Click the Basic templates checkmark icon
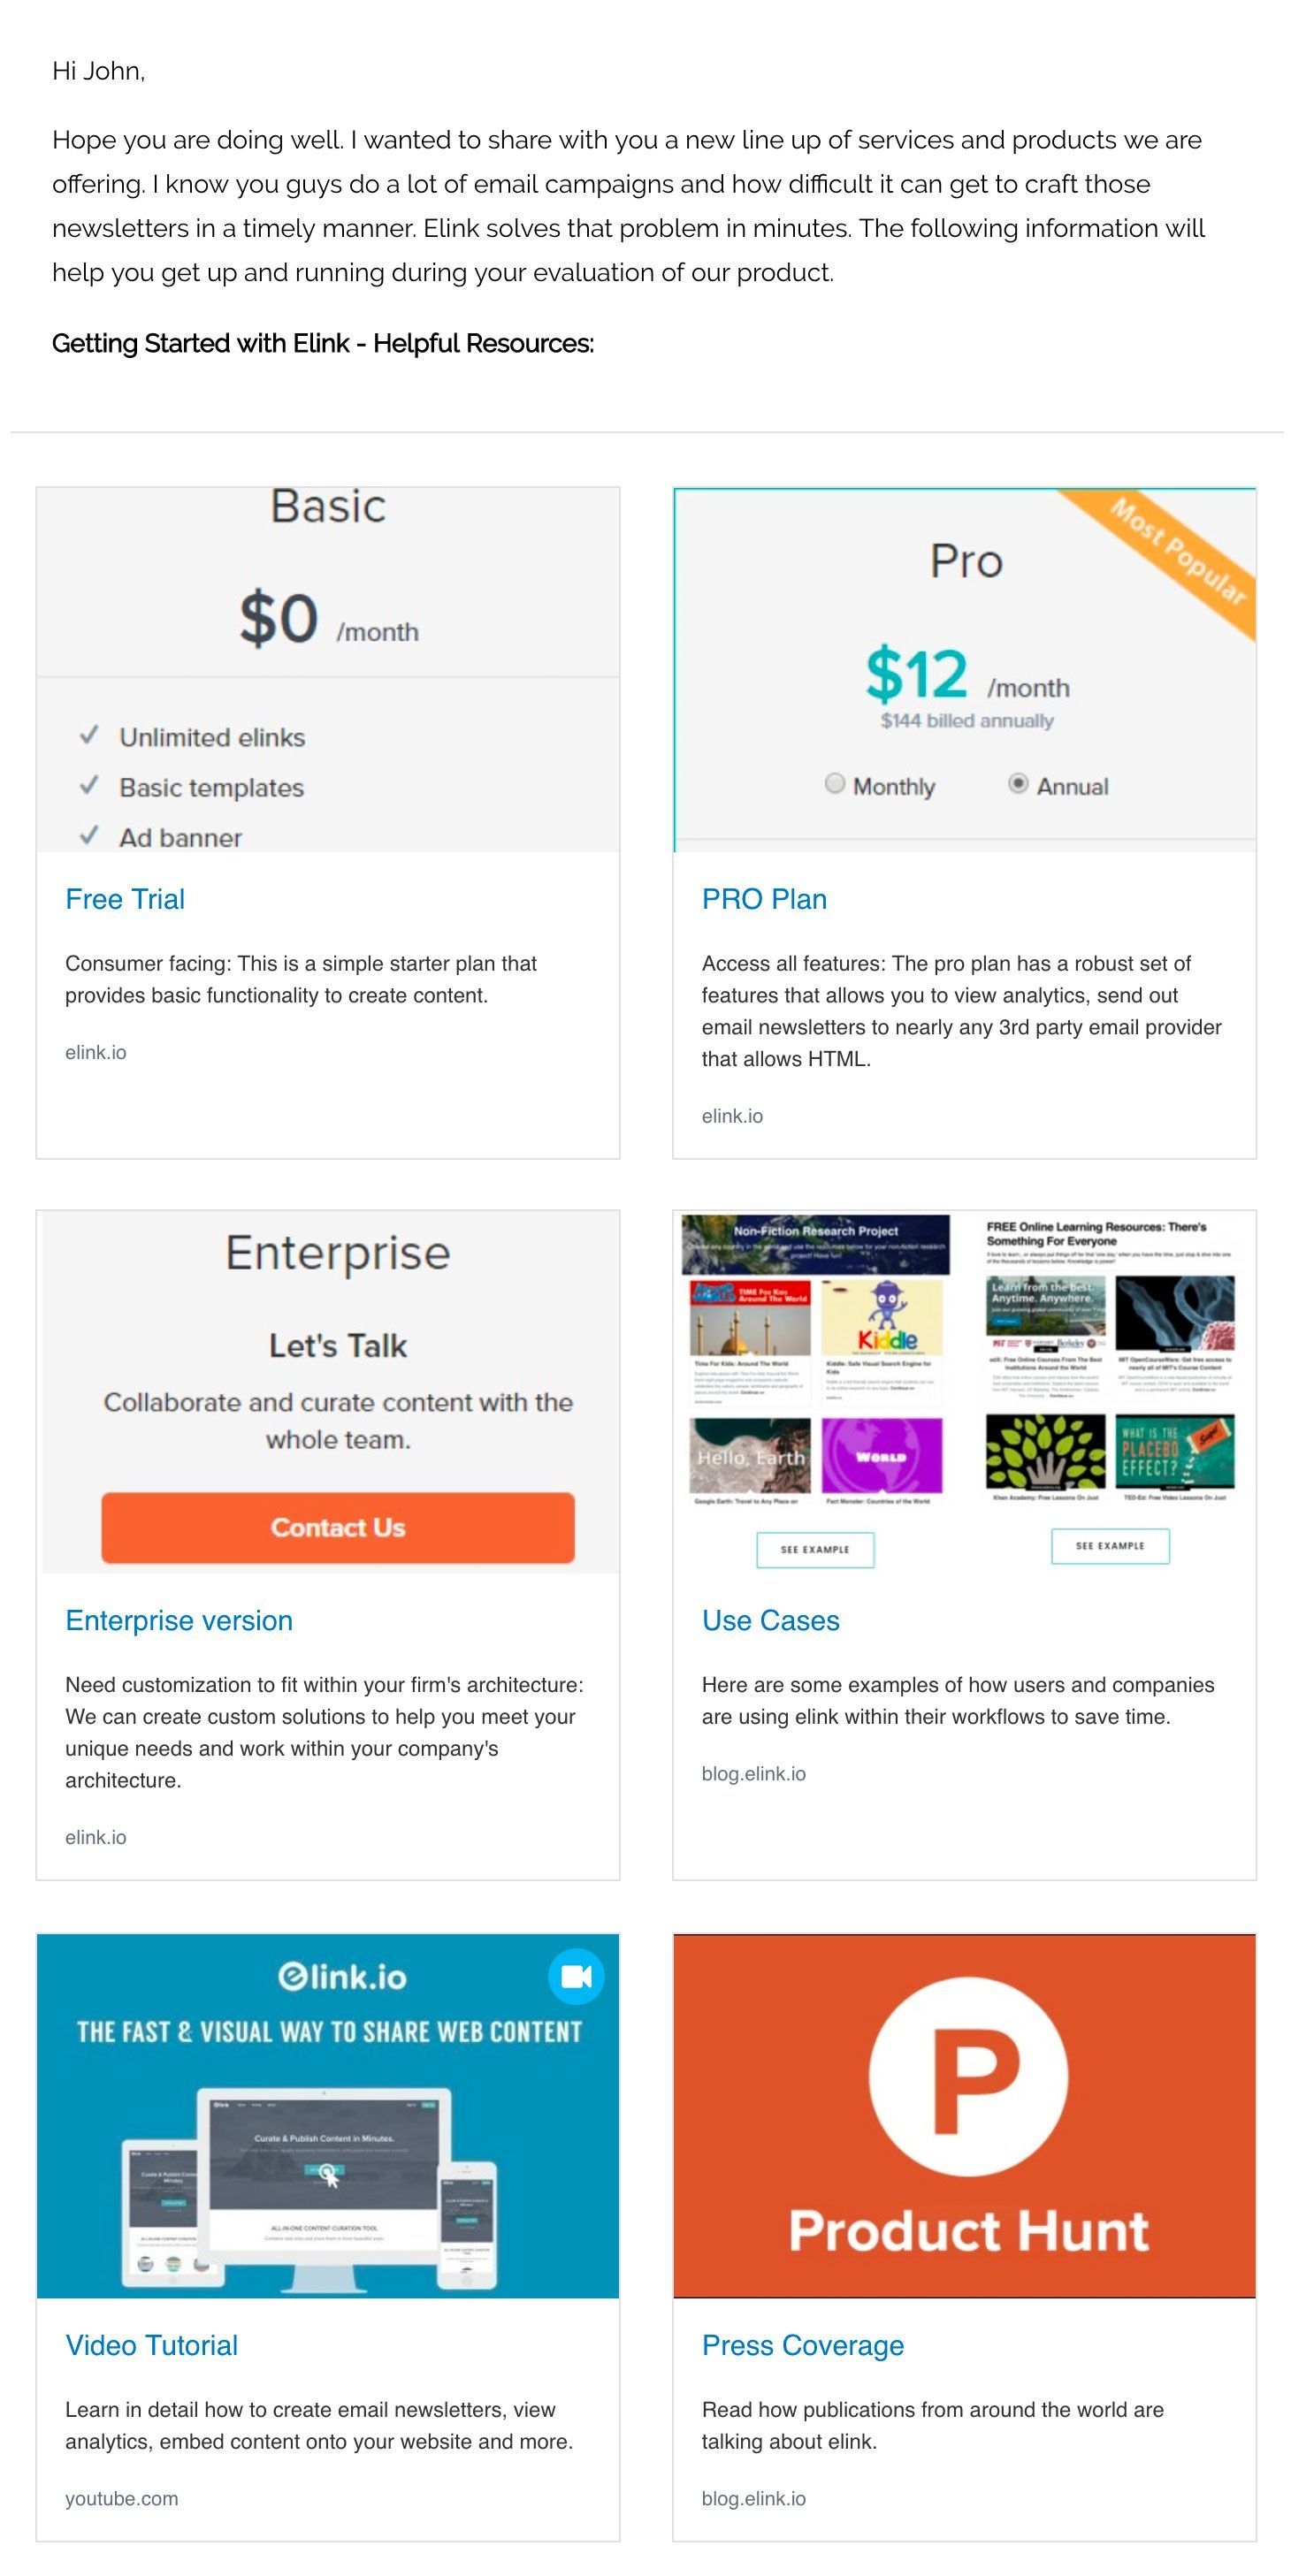 [89, 786]
